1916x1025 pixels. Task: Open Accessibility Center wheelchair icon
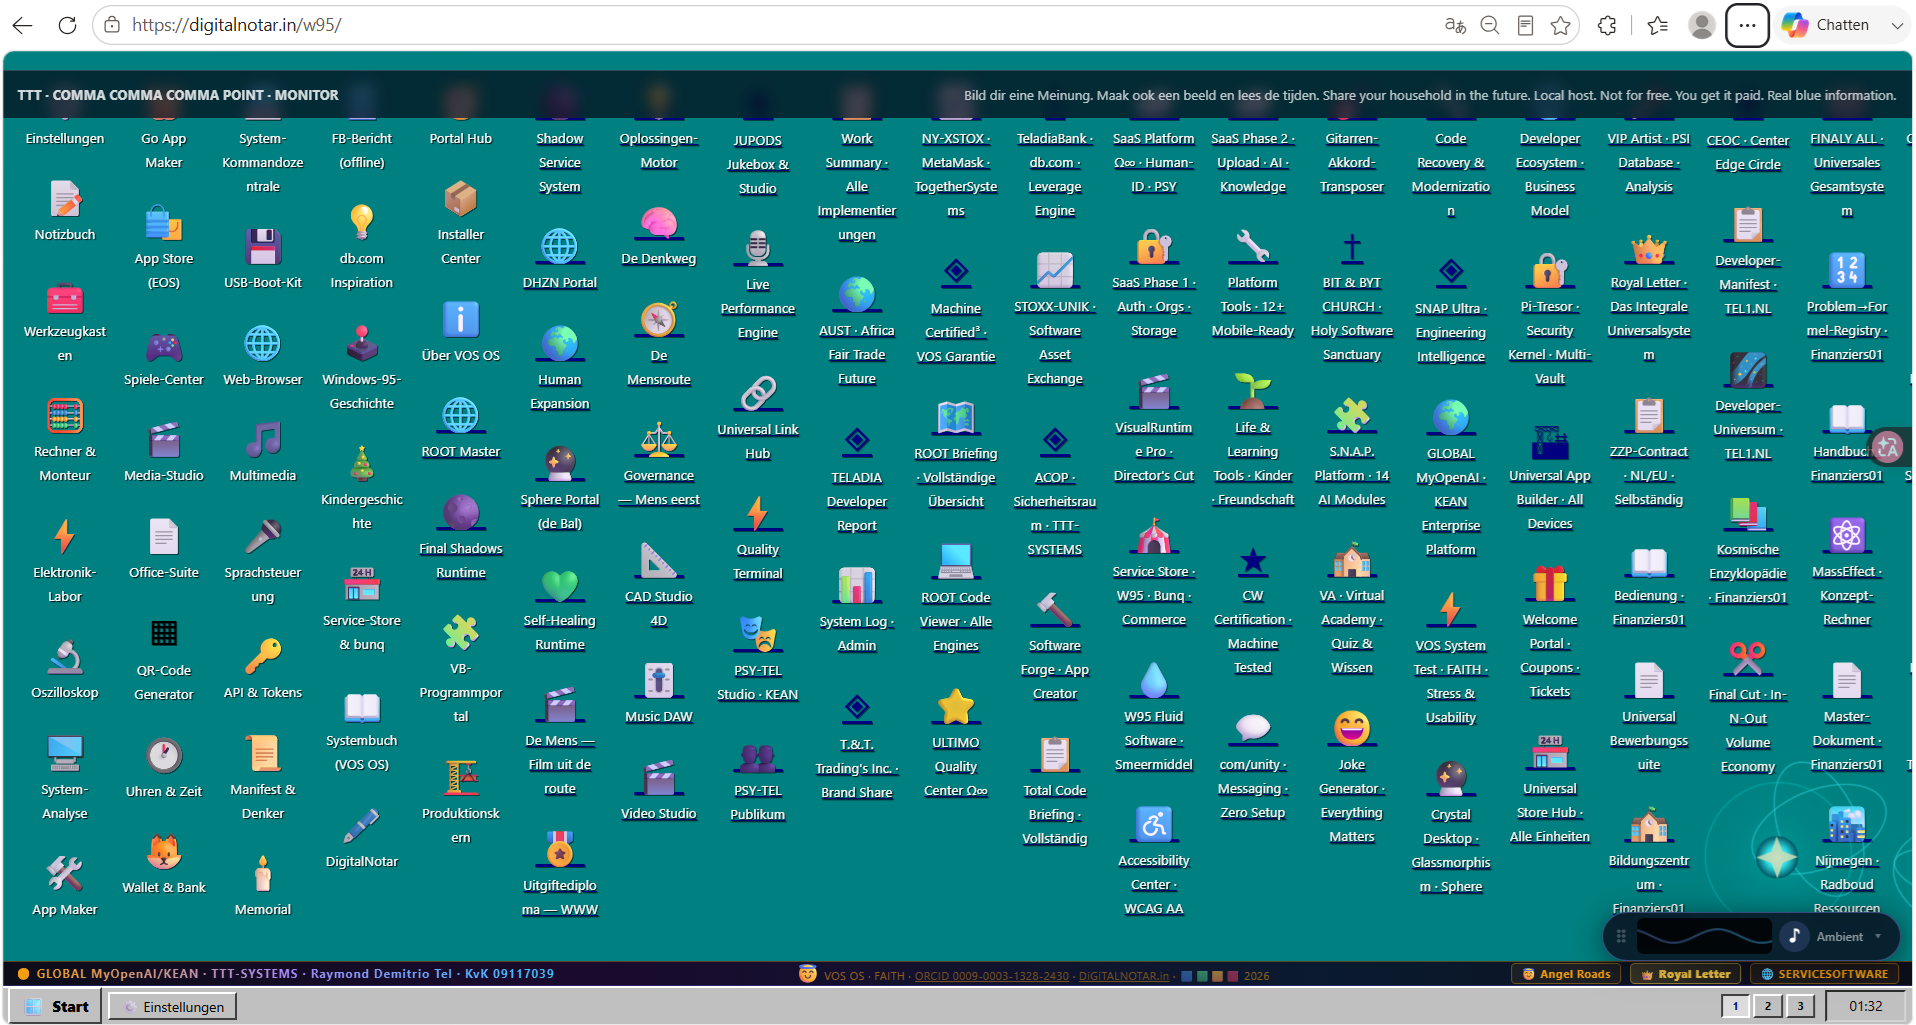pos(1154,825)
